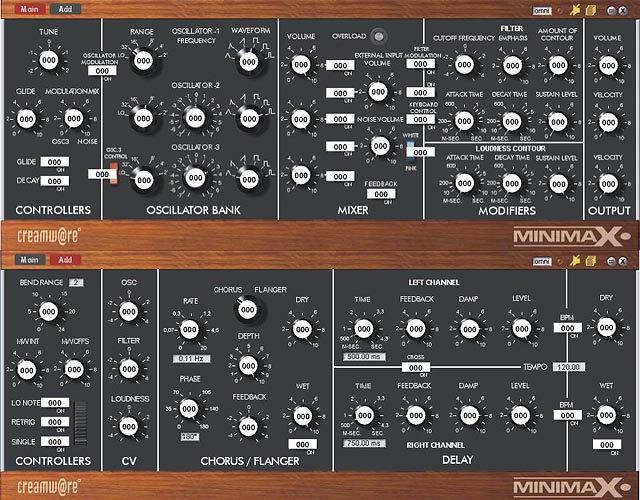
Task: Click Oscillator-1 RANGE knob
Action: coord(143,61)
